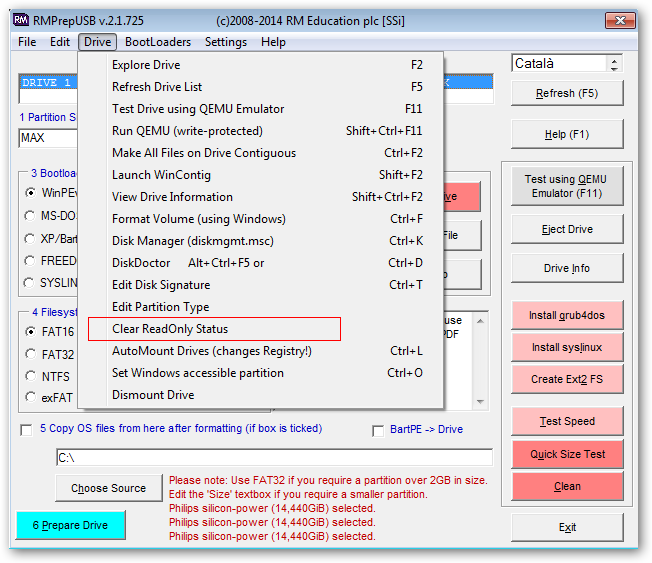Image resolution: width=652 pixels, height=563 pixels.
Task: Select the WinPE bootloader radio button
Action: 30,193
